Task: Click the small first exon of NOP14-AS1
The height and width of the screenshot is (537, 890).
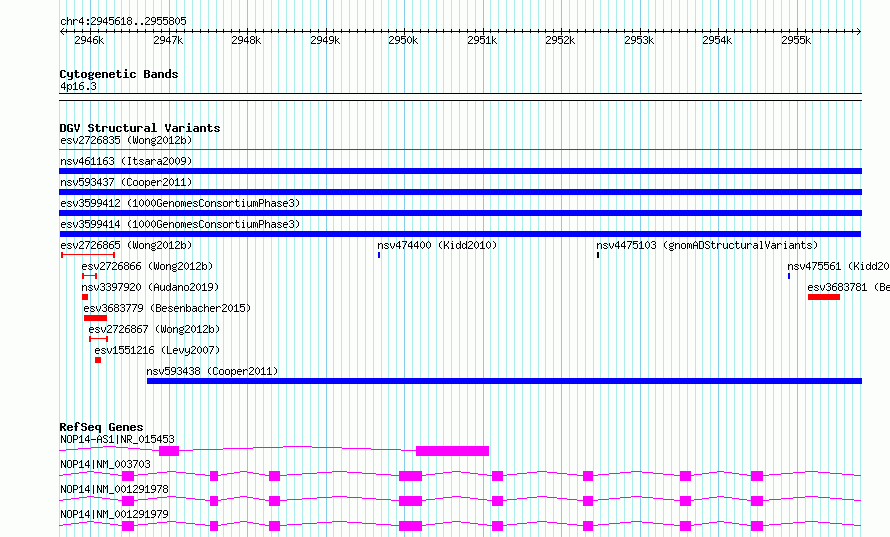Action: click(169, 451)
